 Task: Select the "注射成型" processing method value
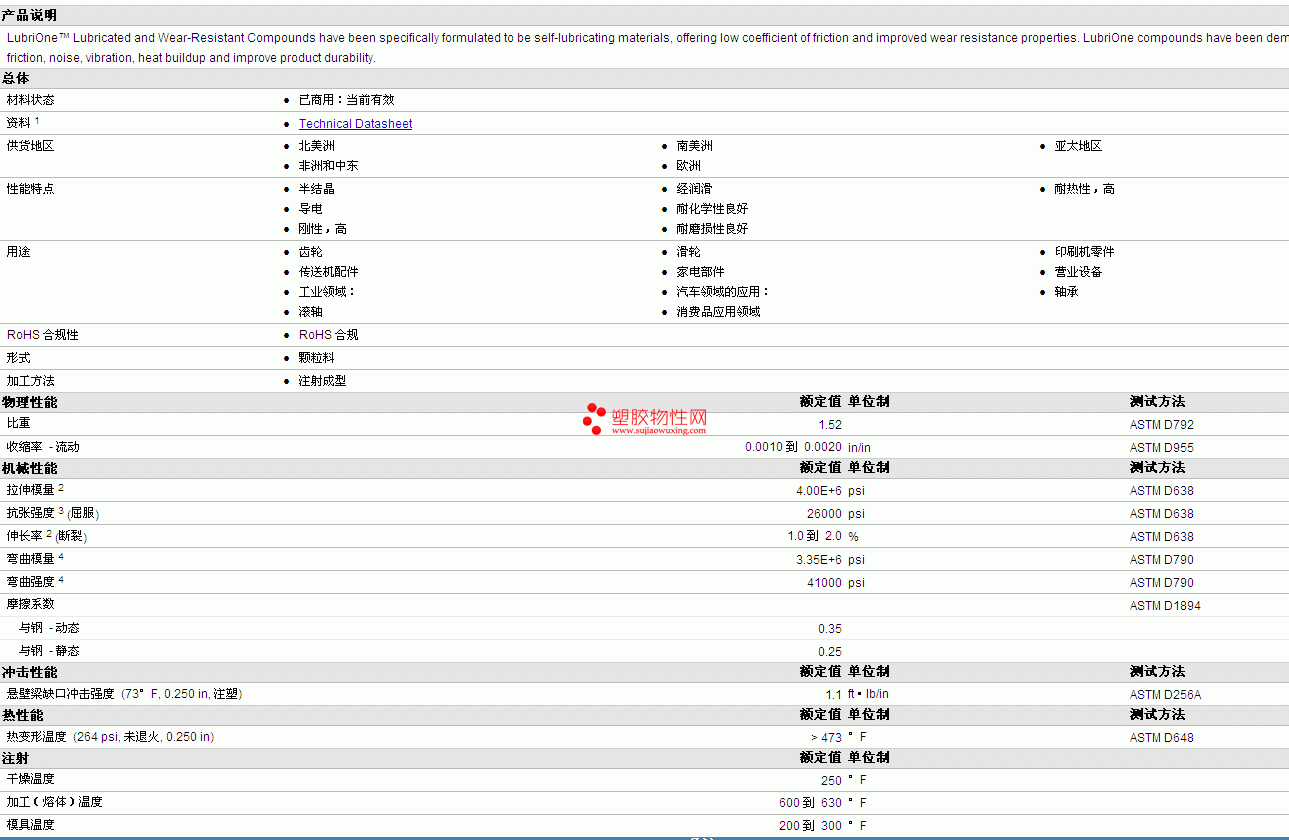[323, 381]
